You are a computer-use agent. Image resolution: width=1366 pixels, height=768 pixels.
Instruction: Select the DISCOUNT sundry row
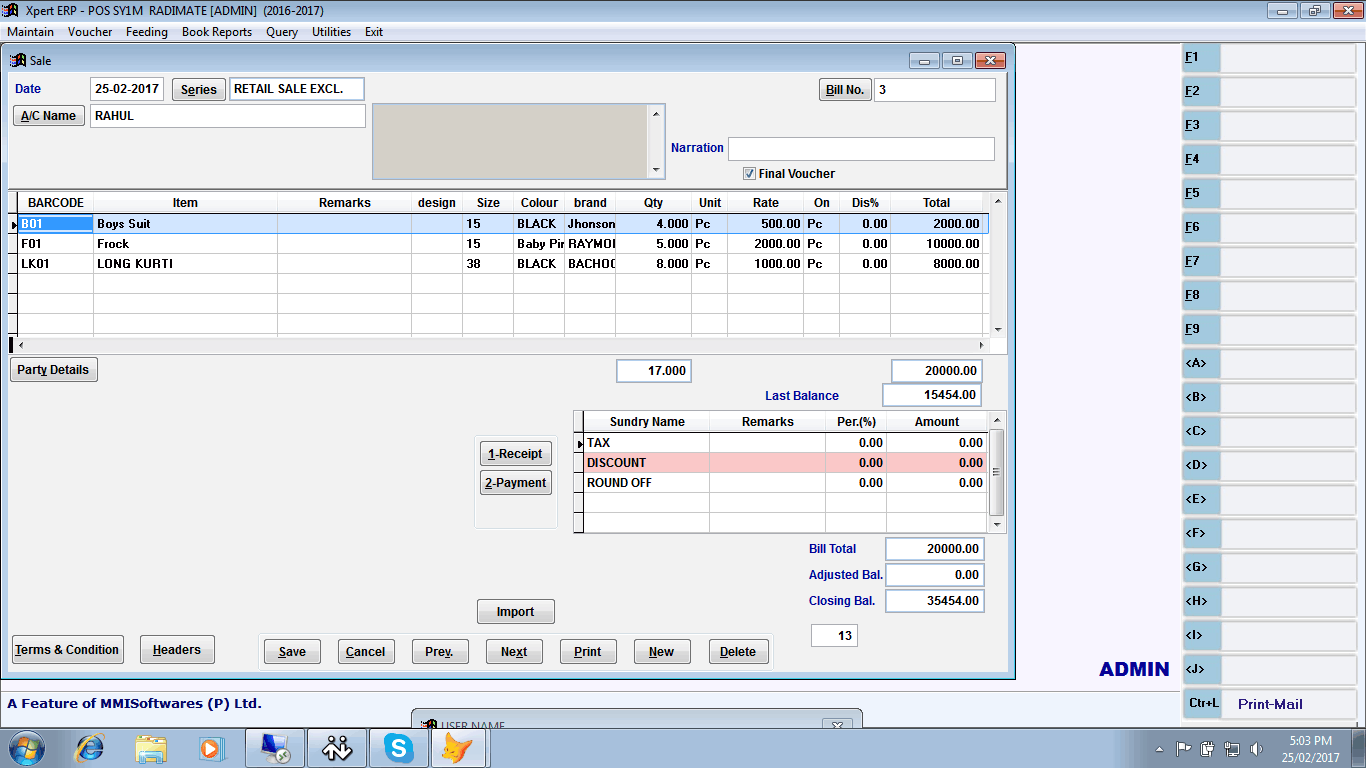(x=646, y=463)
